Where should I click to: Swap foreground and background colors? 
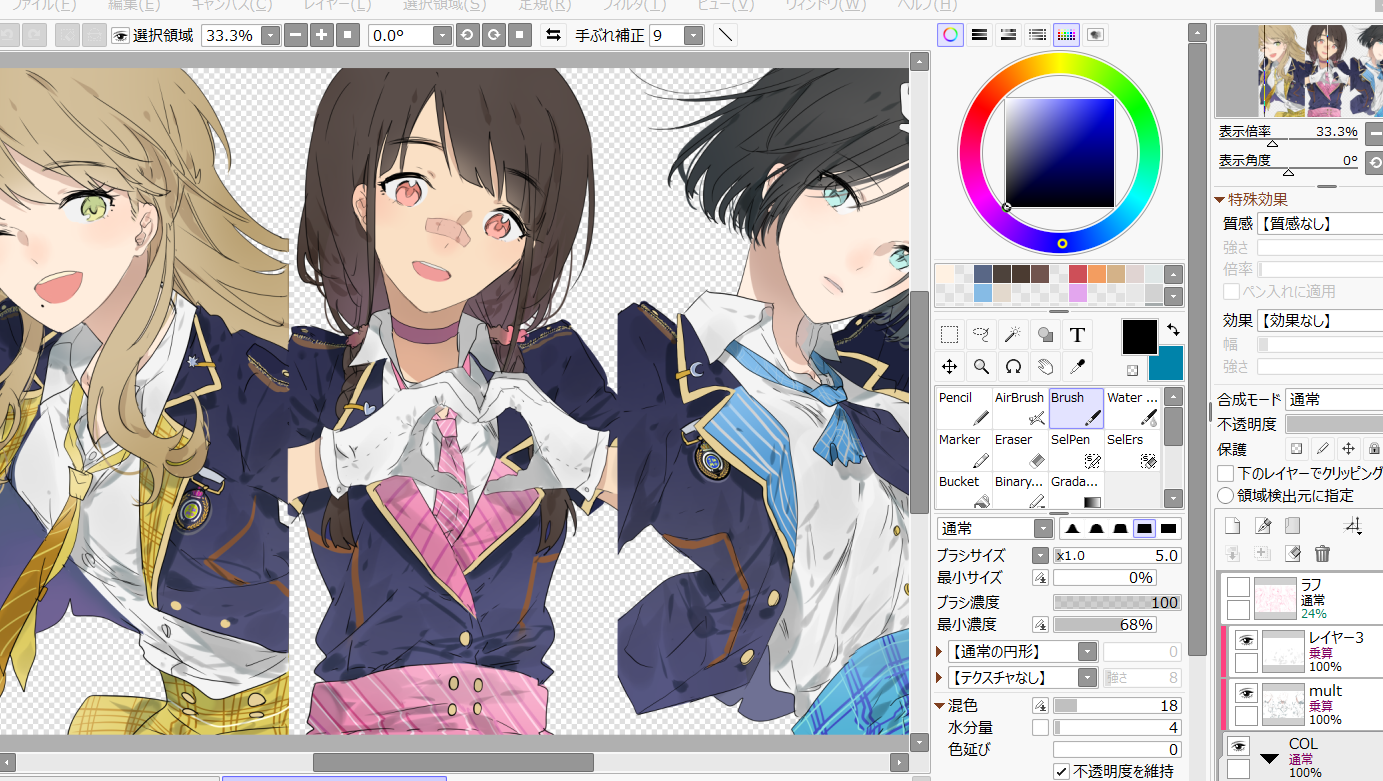[1173, 329]
